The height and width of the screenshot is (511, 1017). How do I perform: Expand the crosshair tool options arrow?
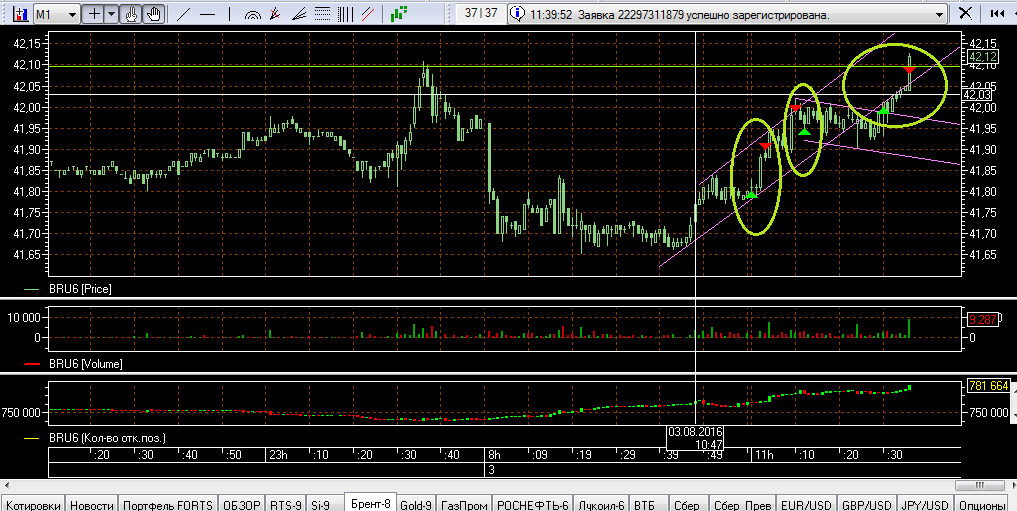tap(112, 14)
